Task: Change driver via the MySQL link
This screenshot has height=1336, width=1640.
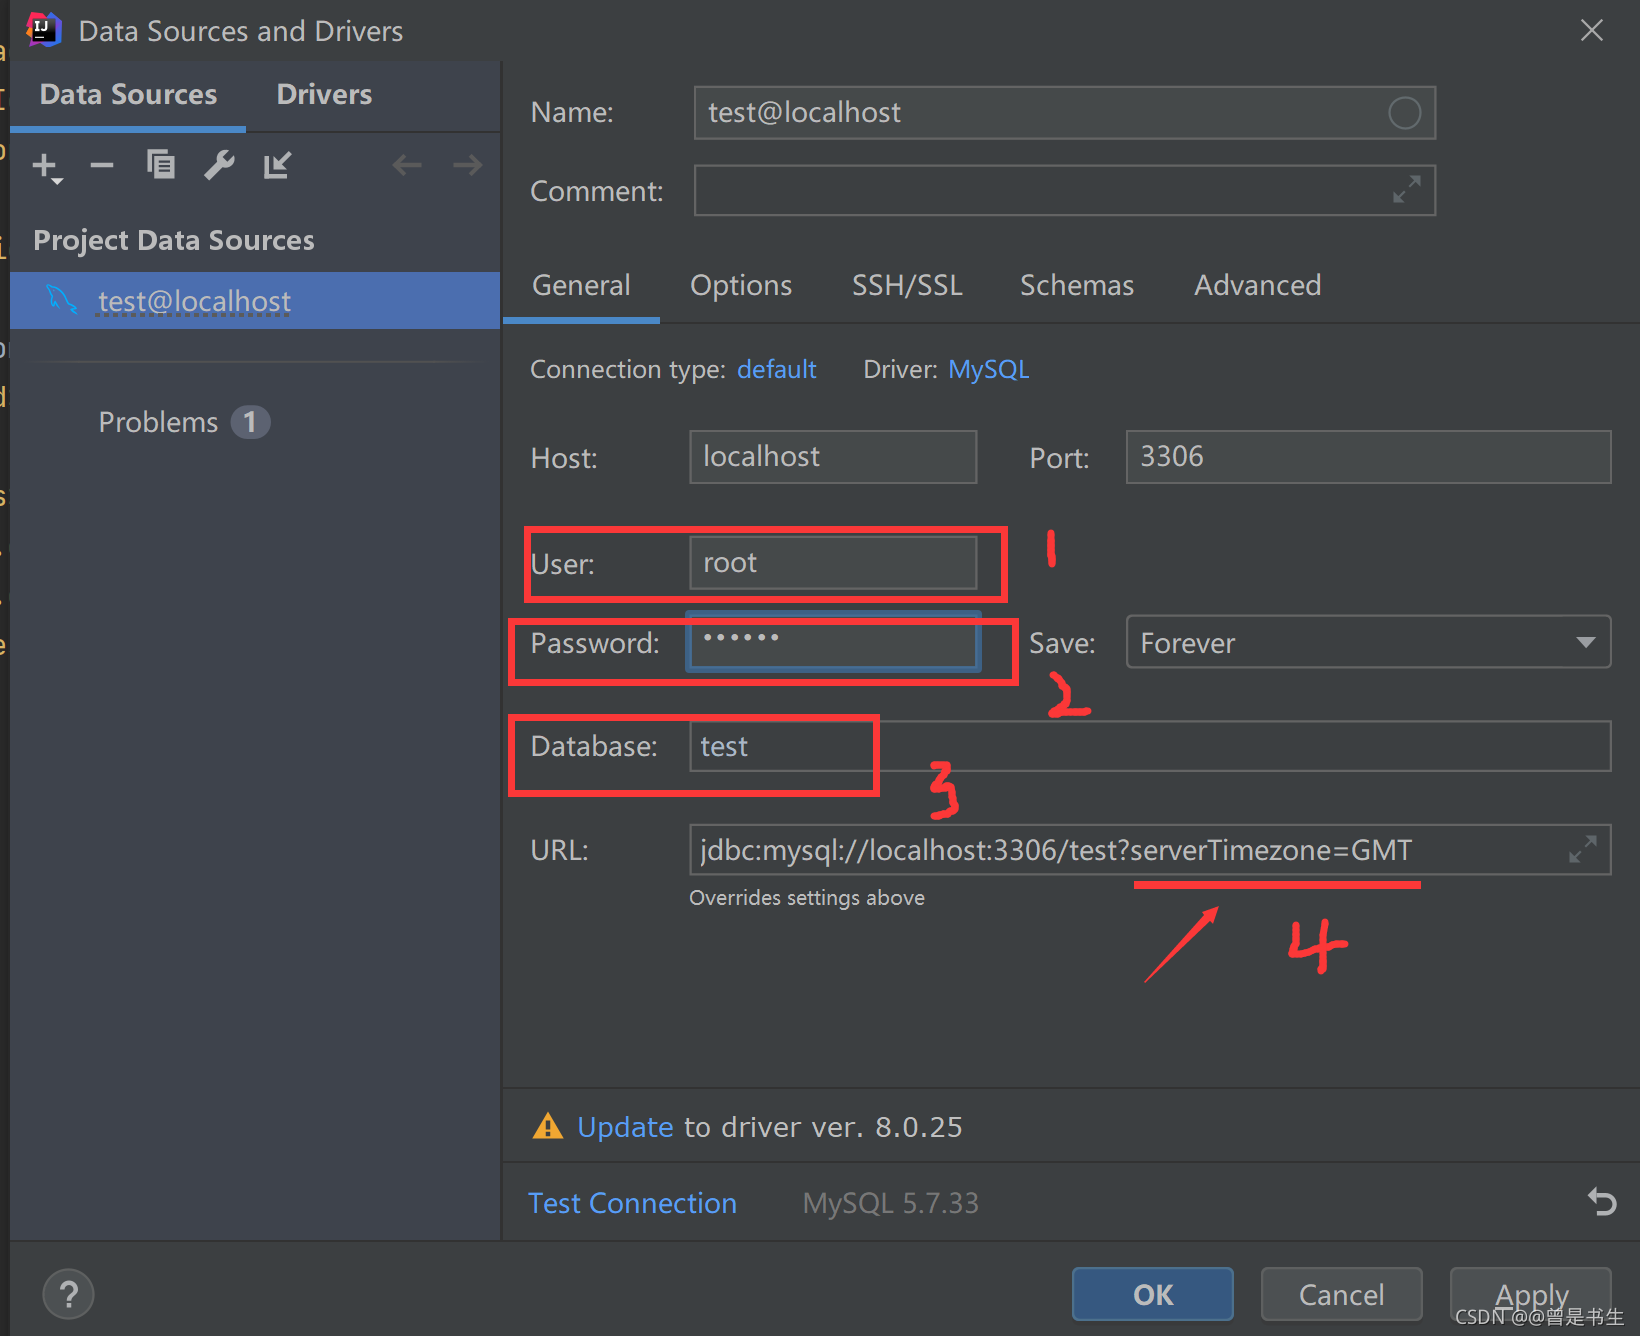Action: [988, 369]
